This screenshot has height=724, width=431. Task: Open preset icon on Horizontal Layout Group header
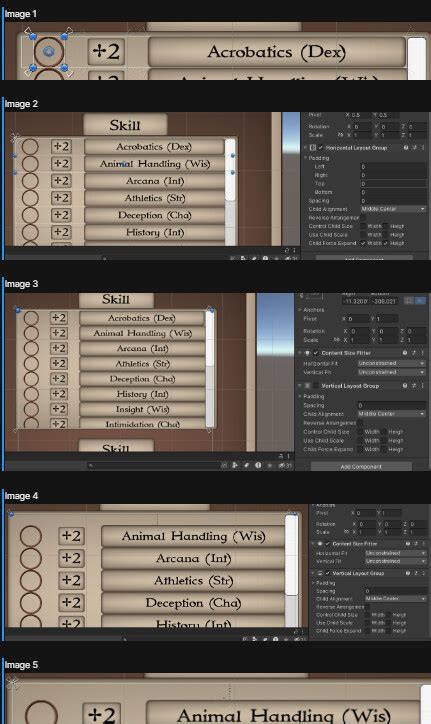click(x=414, y=148)
